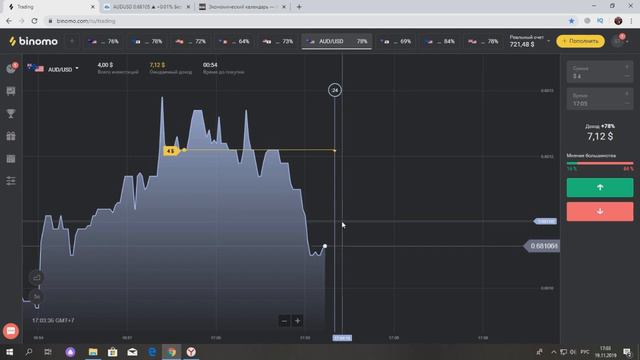The height and width of the screenshot is (360, 640).
Task: Click the yellow deposit button
Action: coord(580,41)
